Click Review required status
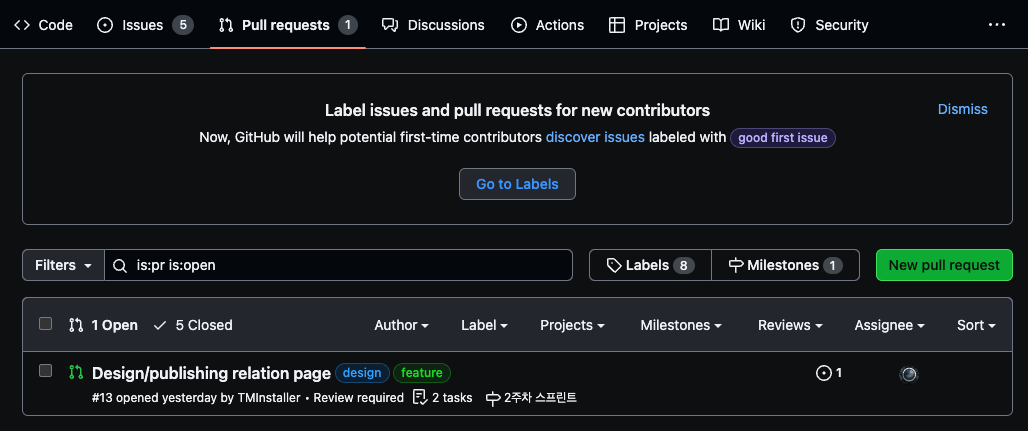Image resolution: width=1028 pixels, height=431 pixels. coord(359,398)
